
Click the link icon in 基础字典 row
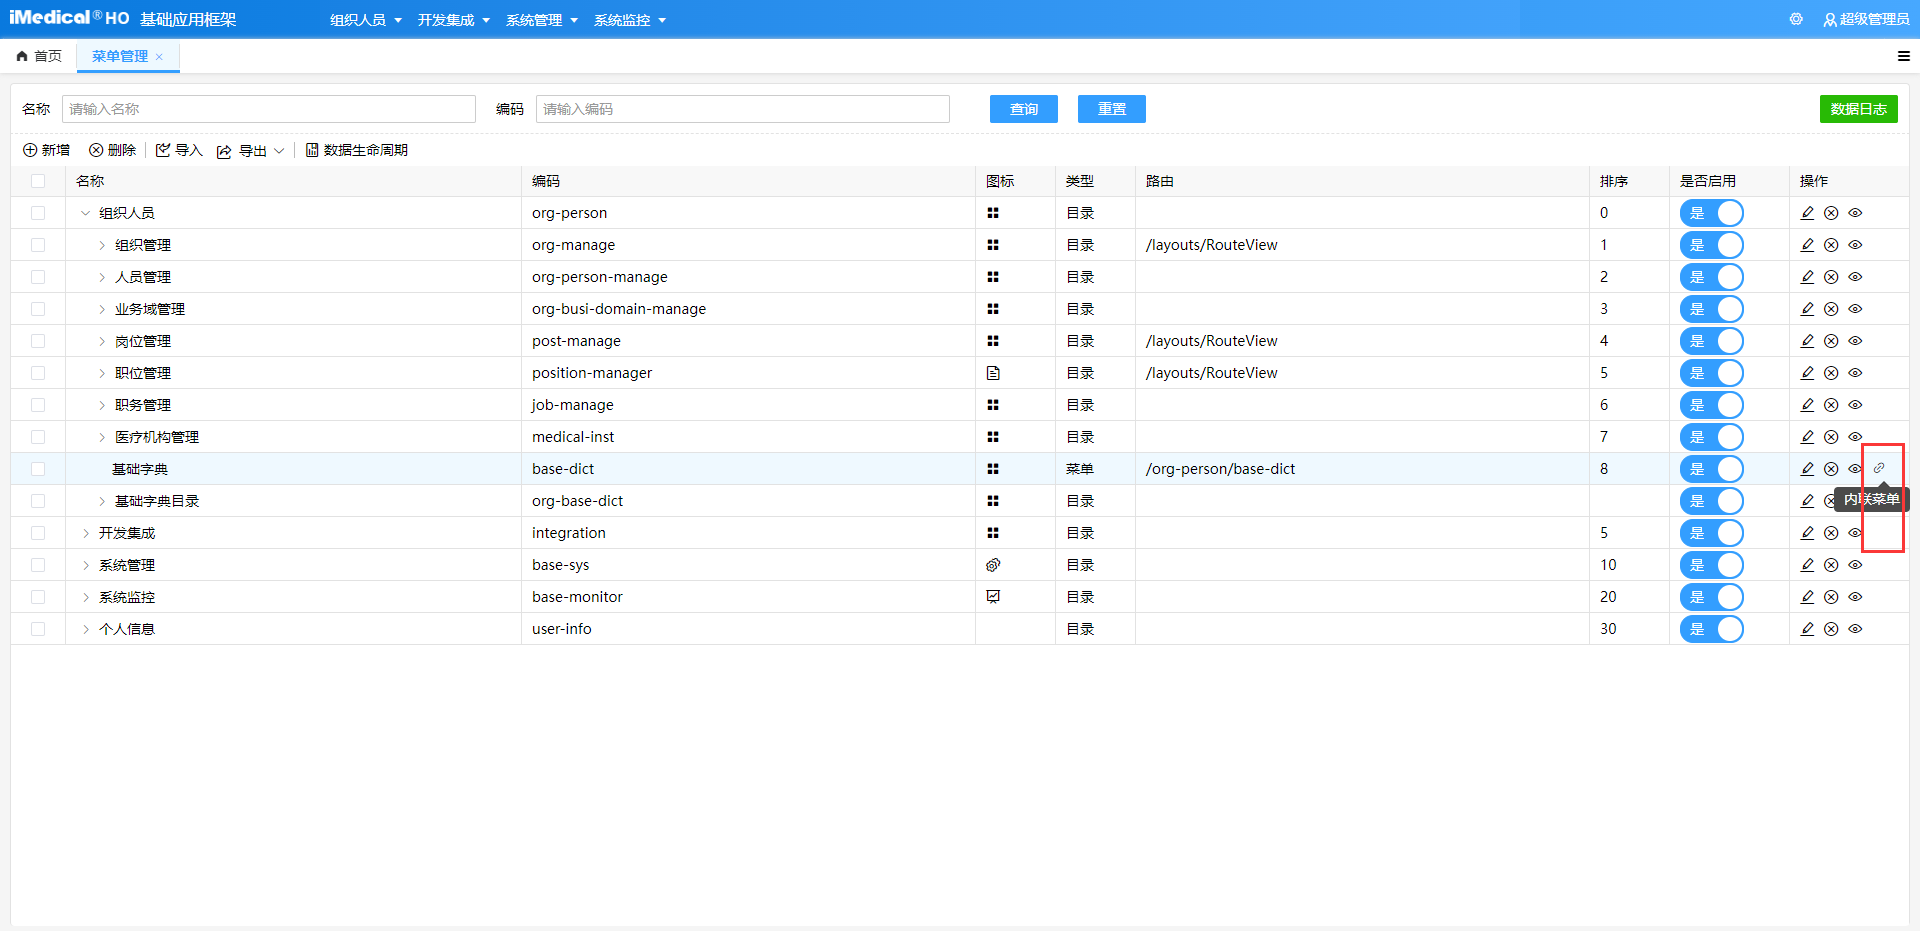[1879, 468]
